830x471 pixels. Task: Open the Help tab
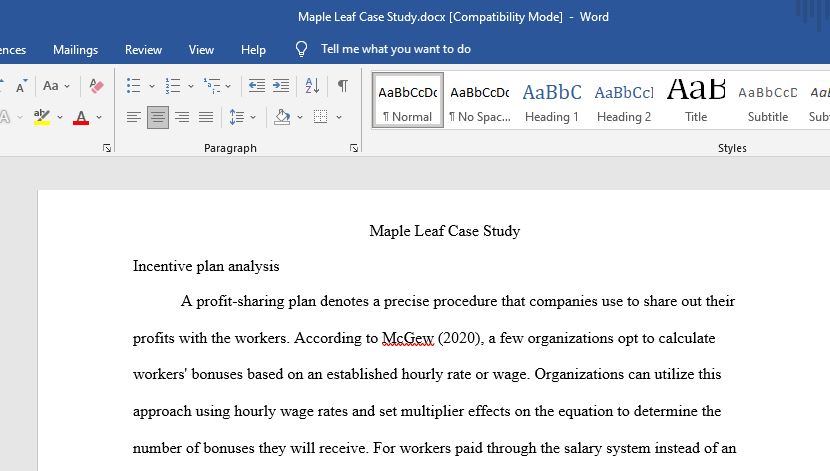(253, 50)
